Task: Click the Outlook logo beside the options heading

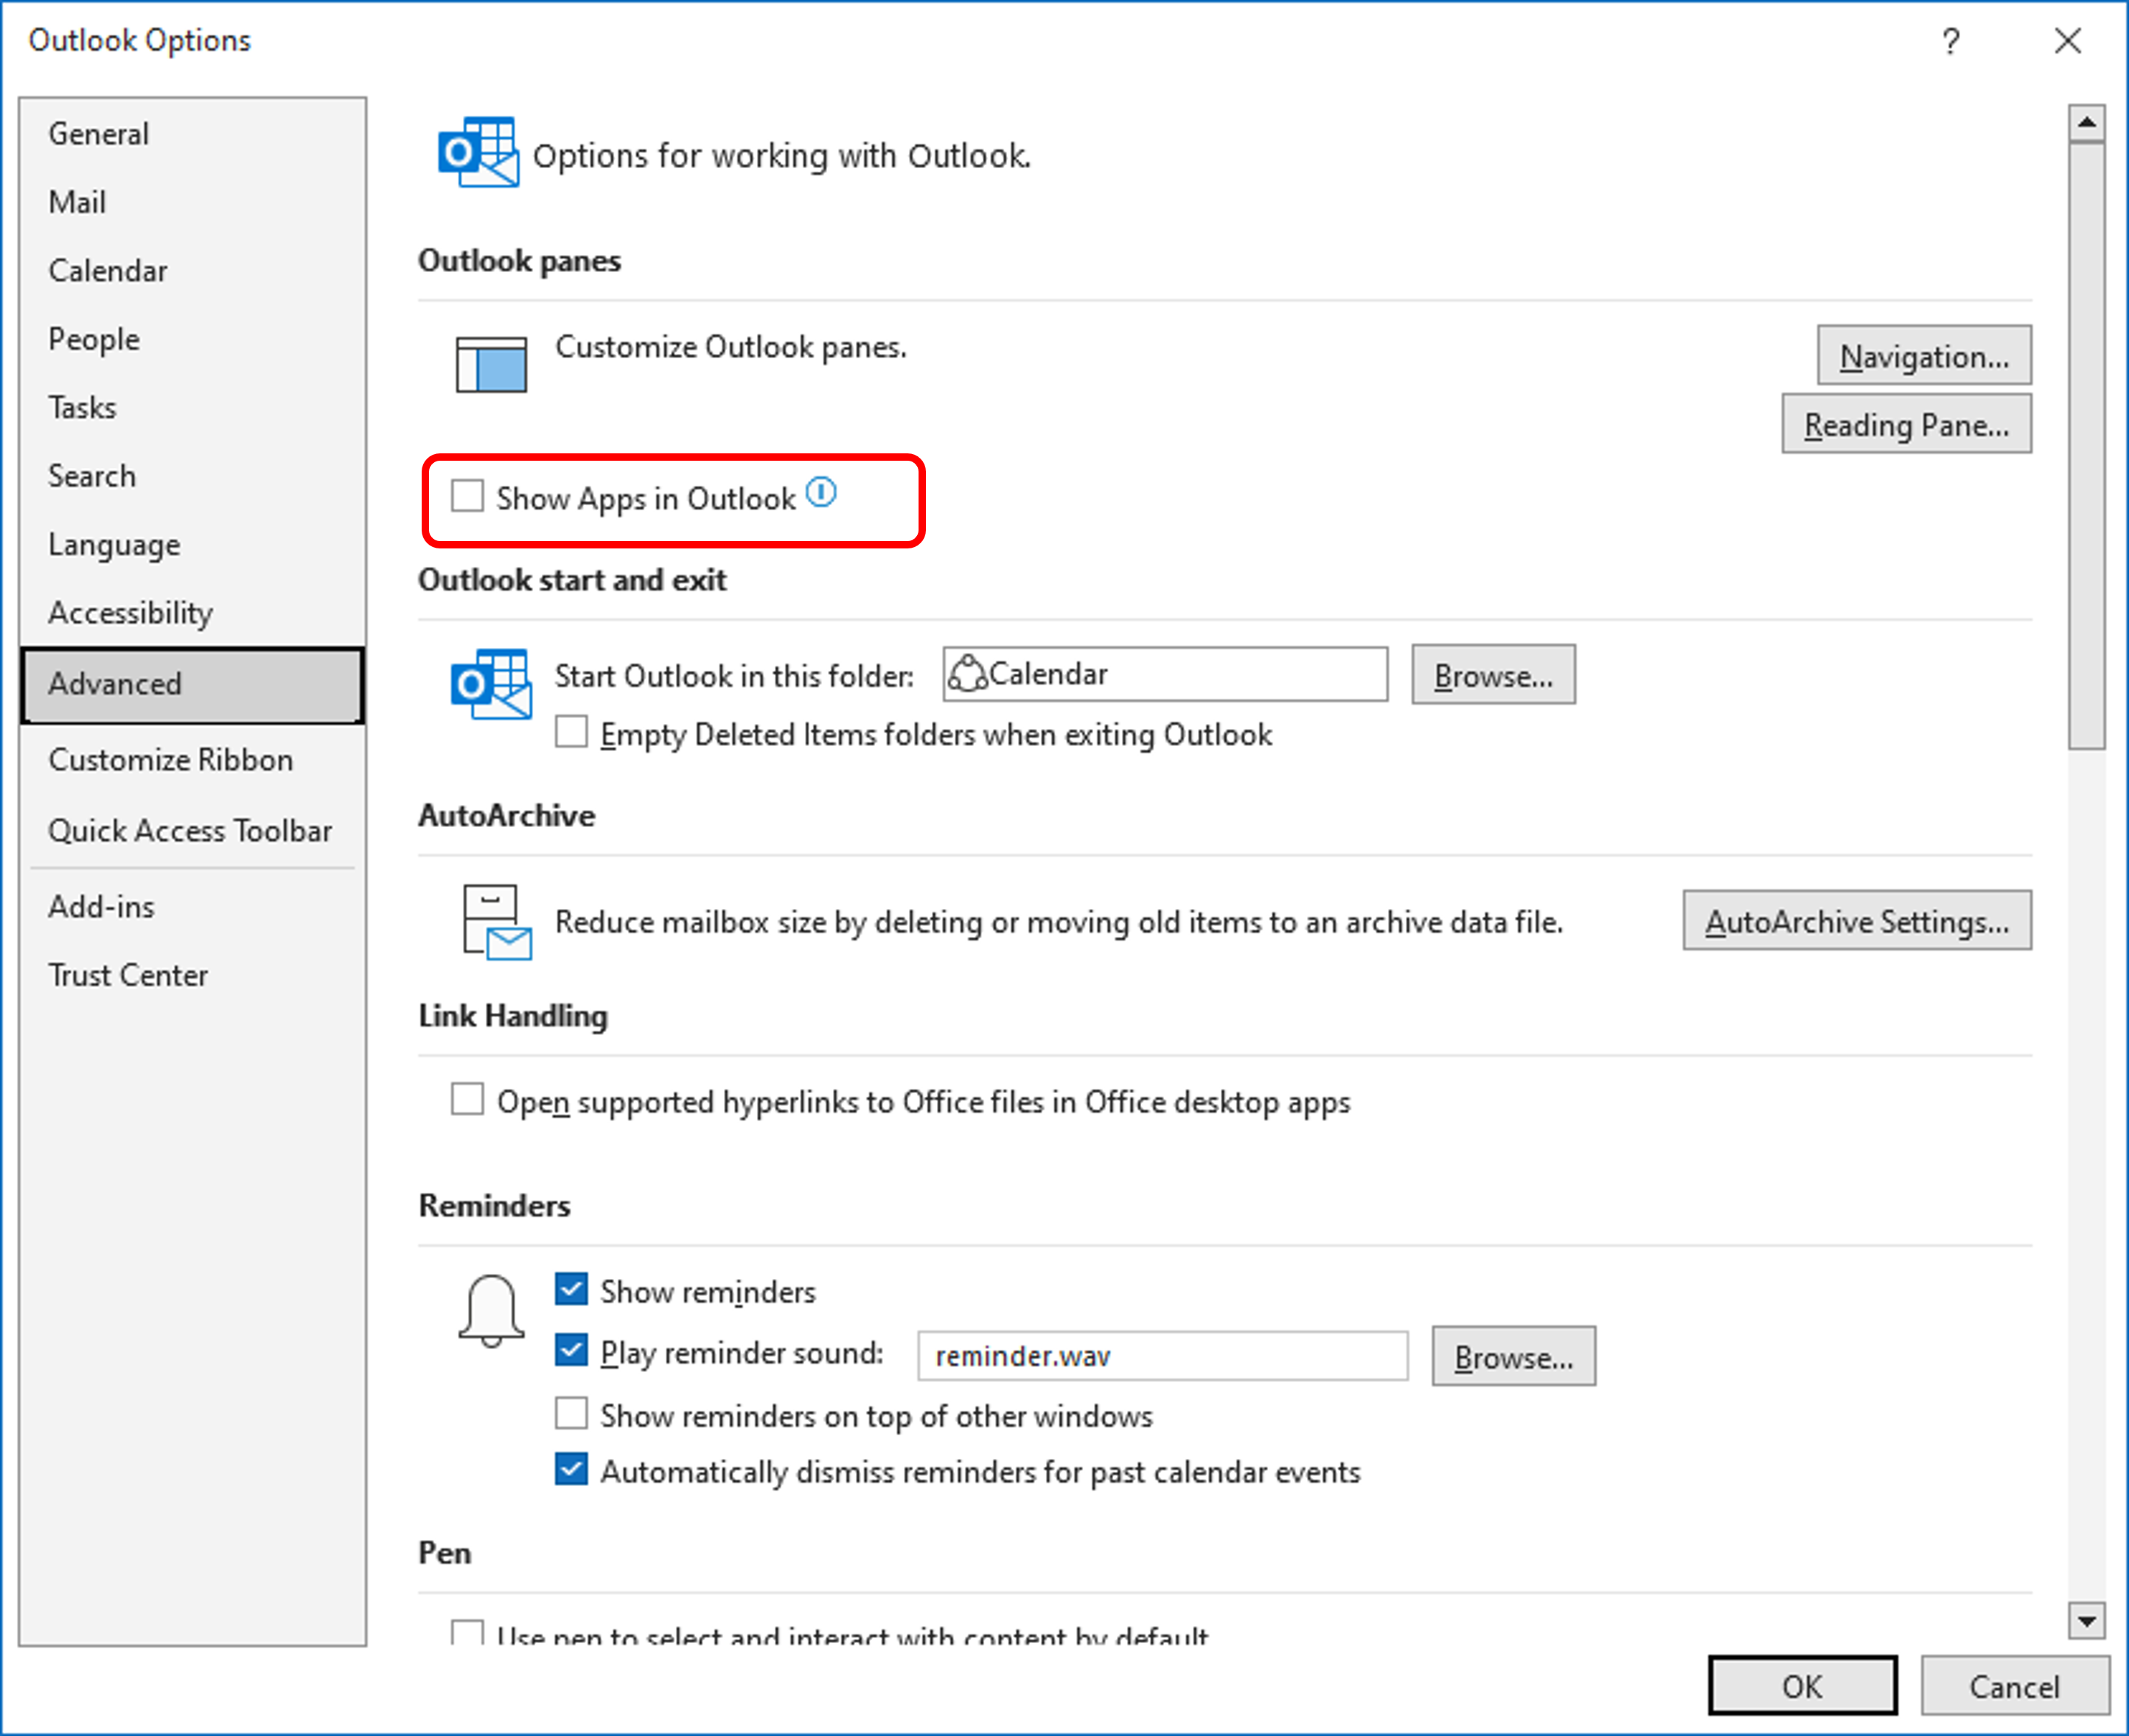Action: click(478, 152)
